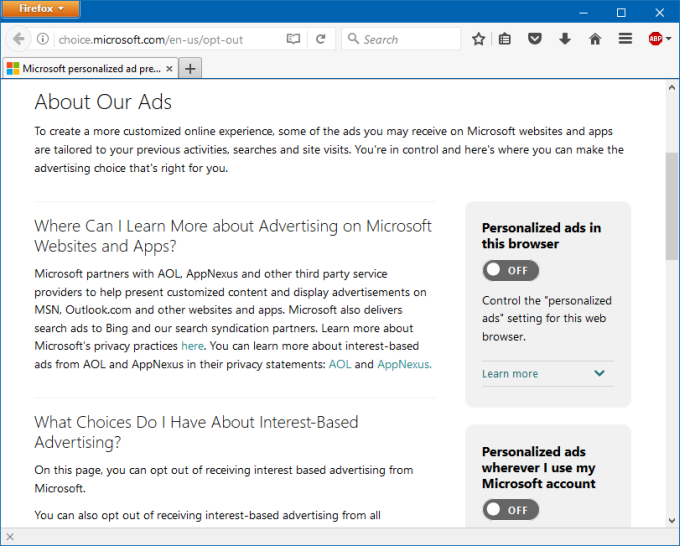
Task: Click the Microsoft logo tab favicon
Action: [13, 69]
